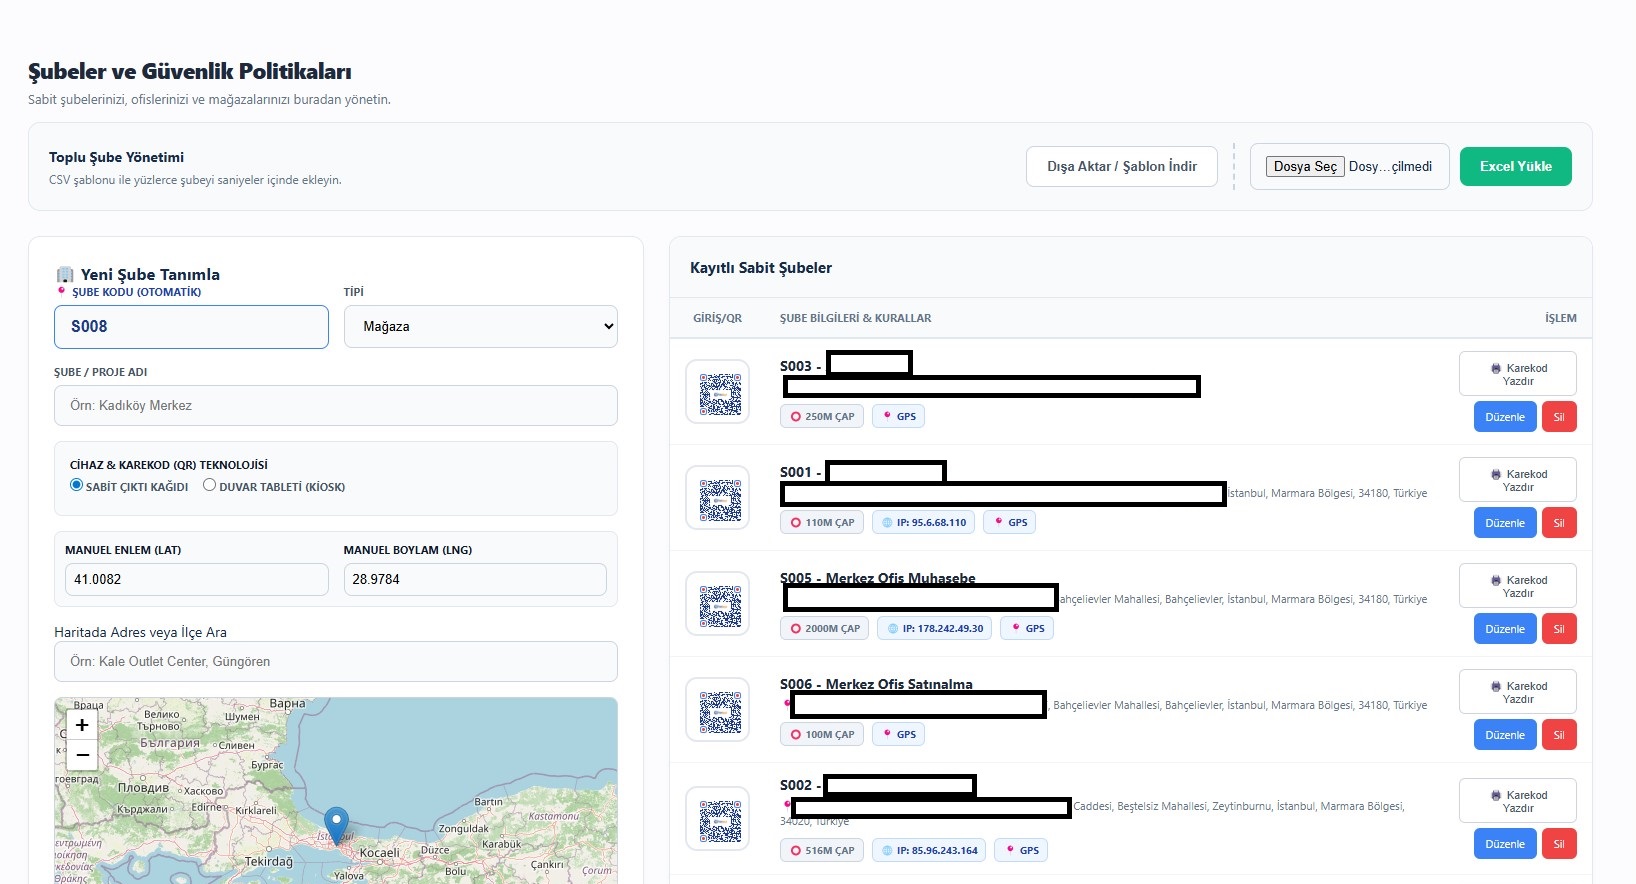Click Dışa Aktar / Şablon İndir button
Viewport: 1636px width, 884px height.
pyautogui.click(x=1122, y=166)
